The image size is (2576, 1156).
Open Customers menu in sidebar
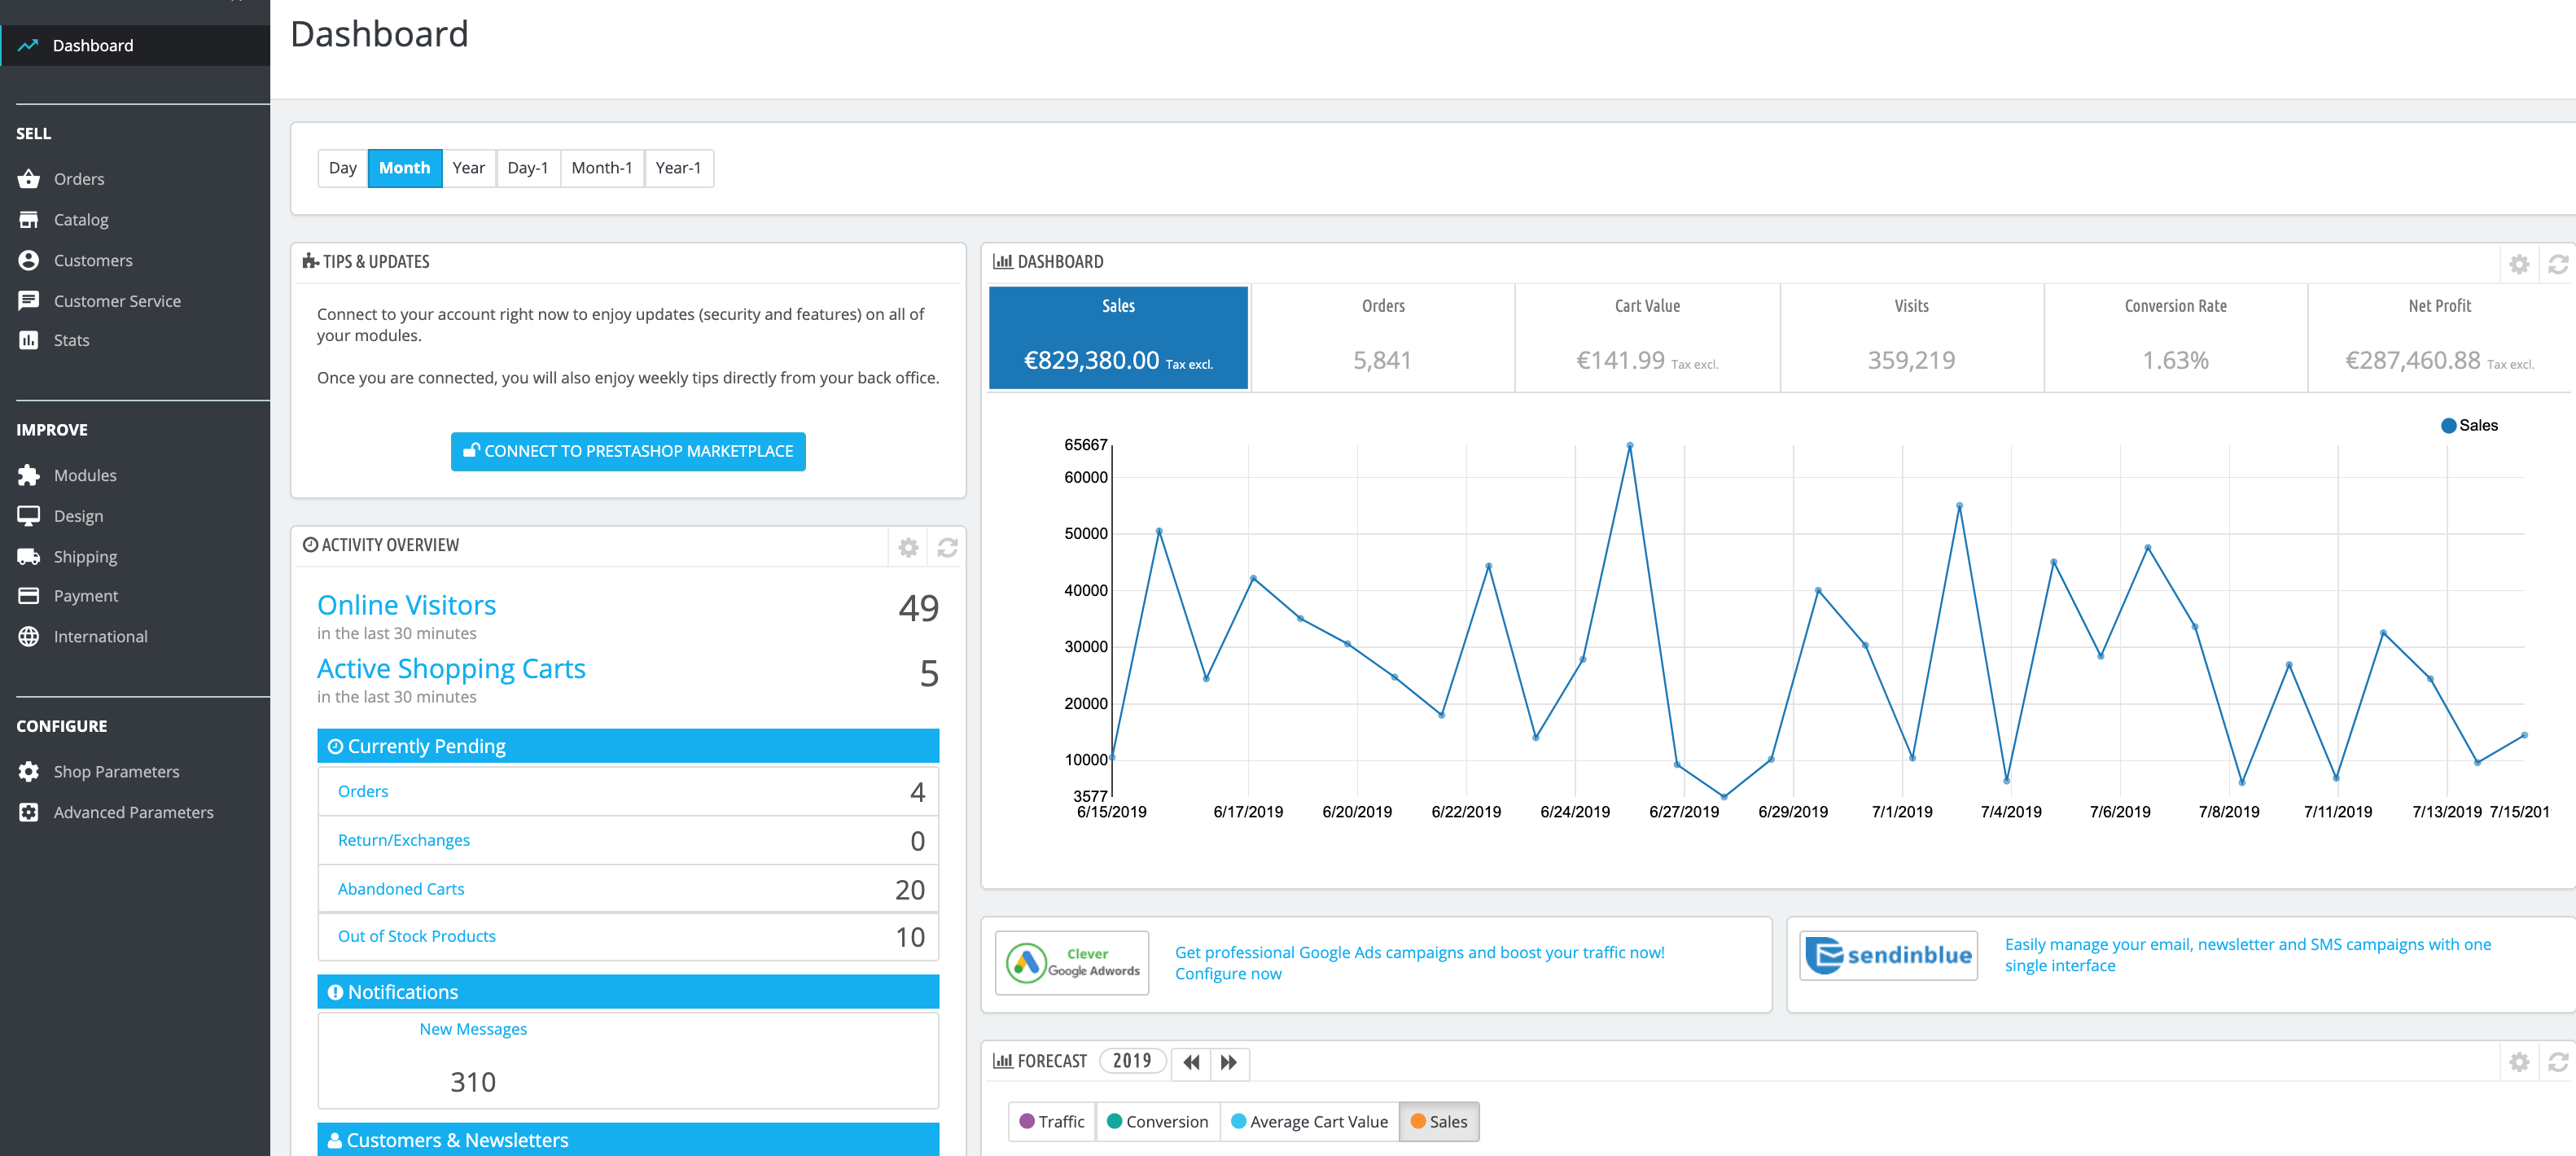[x=93, y=260]
